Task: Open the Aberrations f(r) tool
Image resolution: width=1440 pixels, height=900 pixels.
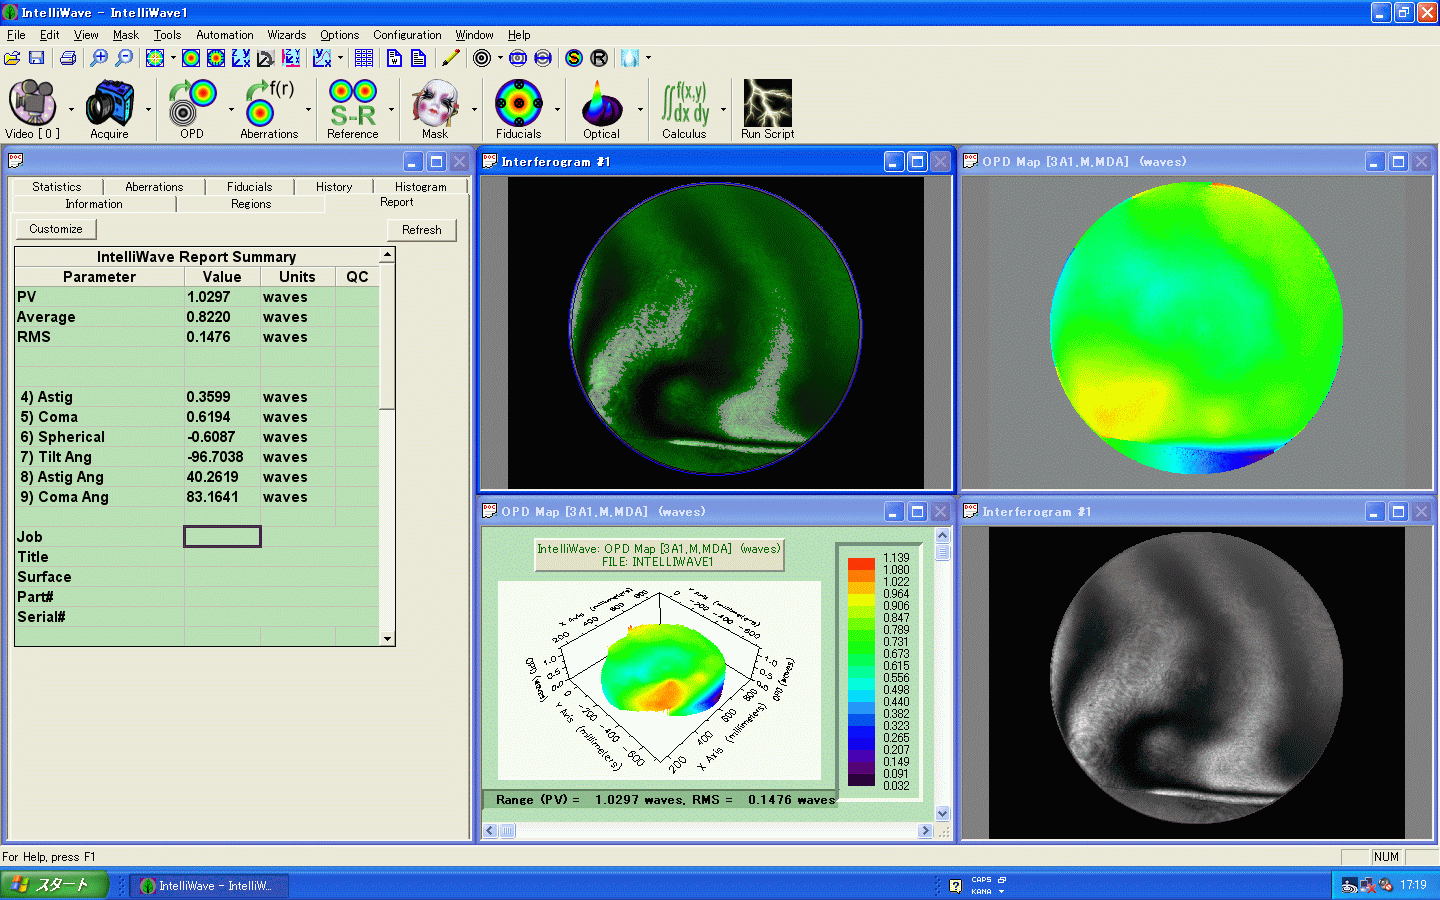Action: [x=269, y=102]
